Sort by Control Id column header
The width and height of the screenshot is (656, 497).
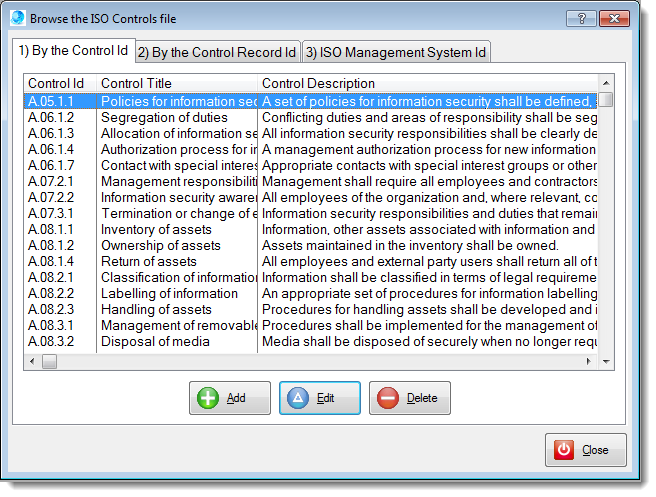[58, 84]
